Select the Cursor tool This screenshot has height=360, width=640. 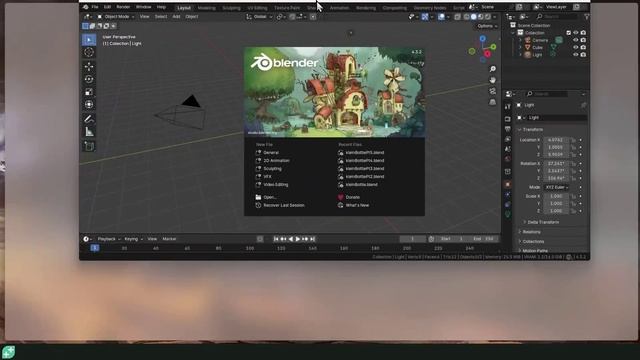coord(89,52)
